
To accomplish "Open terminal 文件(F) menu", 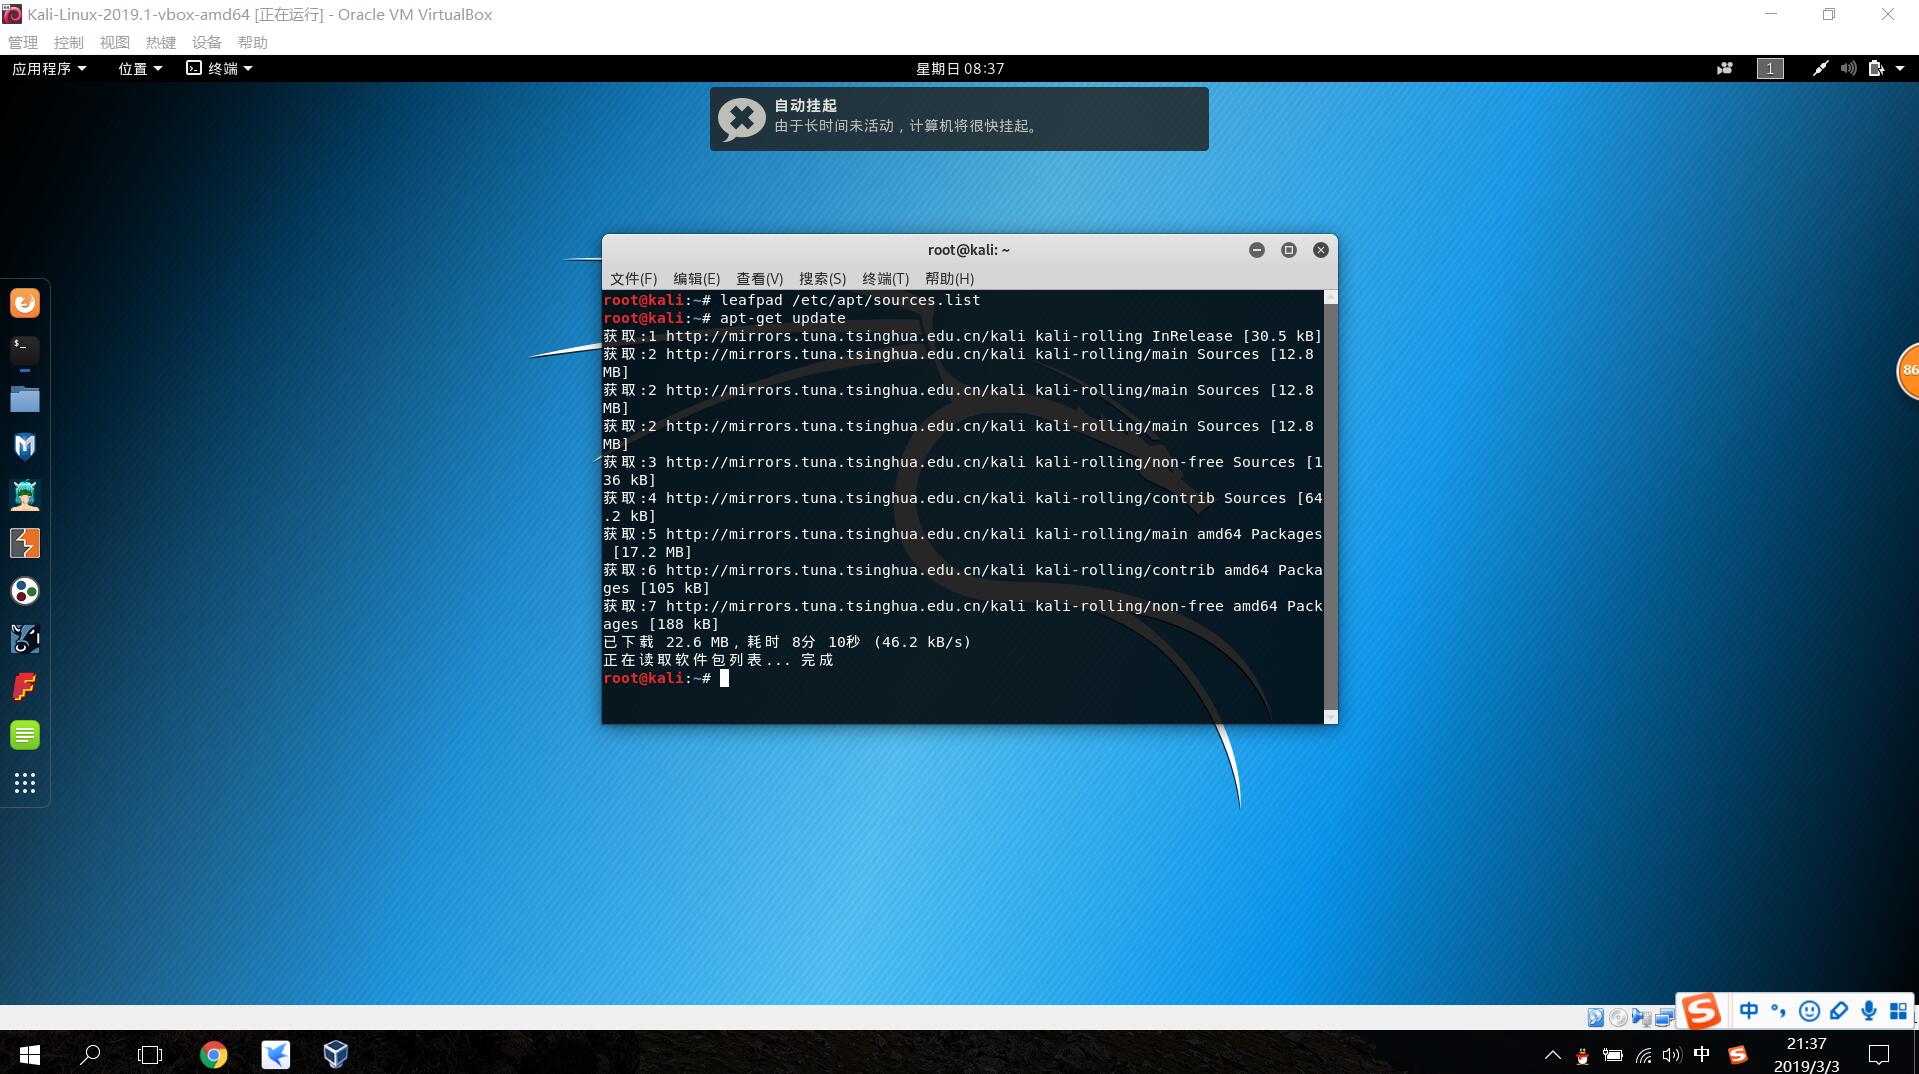I will (x=633, y=278).
